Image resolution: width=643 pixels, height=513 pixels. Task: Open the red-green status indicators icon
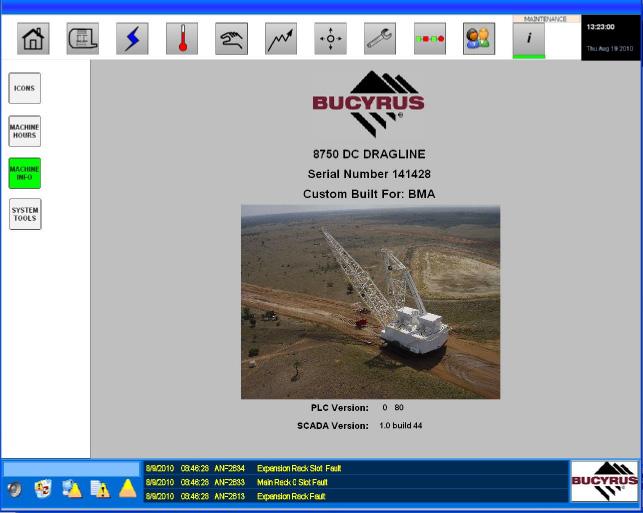coord(430,39)
